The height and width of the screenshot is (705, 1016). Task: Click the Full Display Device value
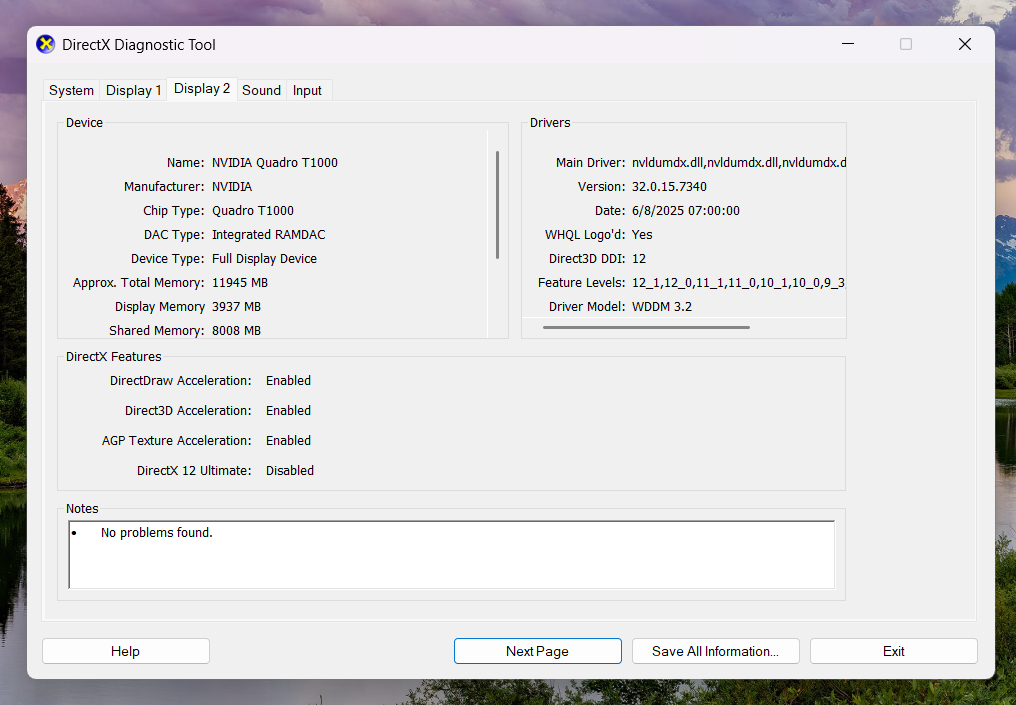tap(264, 259)
